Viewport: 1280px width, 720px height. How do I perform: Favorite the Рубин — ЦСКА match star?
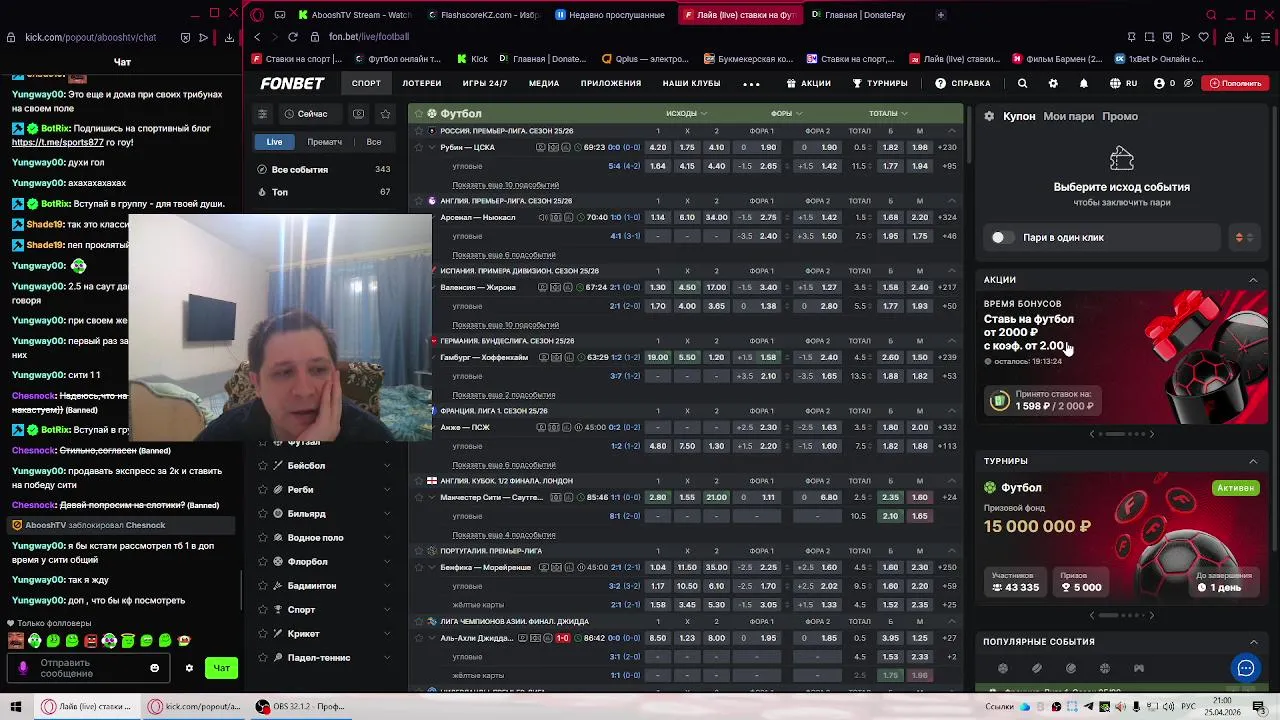coord(419,147)
